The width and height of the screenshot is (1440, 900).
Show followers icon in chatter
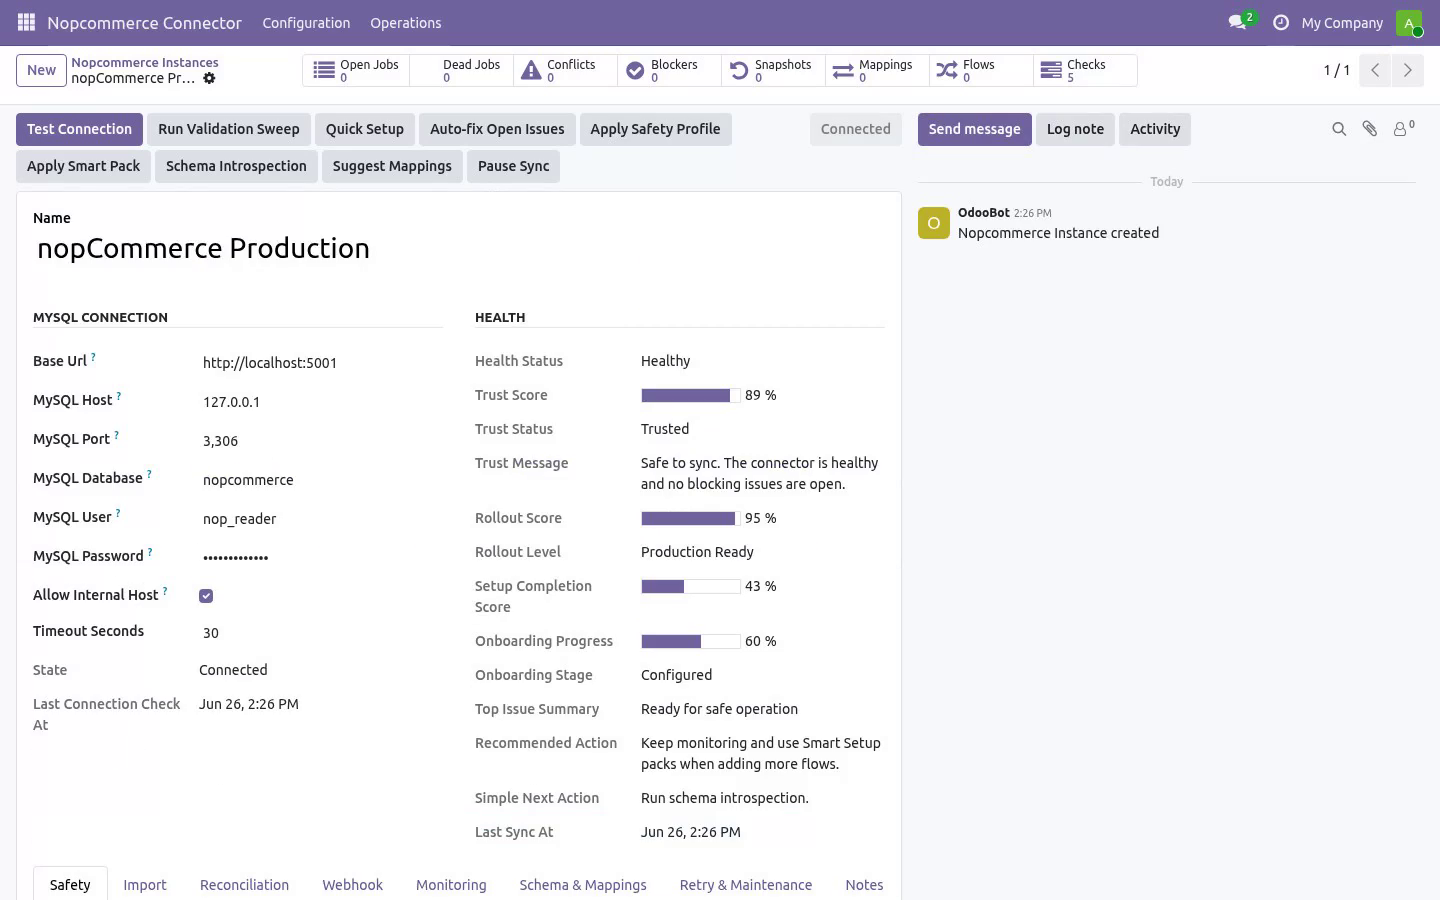pos(1404,128)
